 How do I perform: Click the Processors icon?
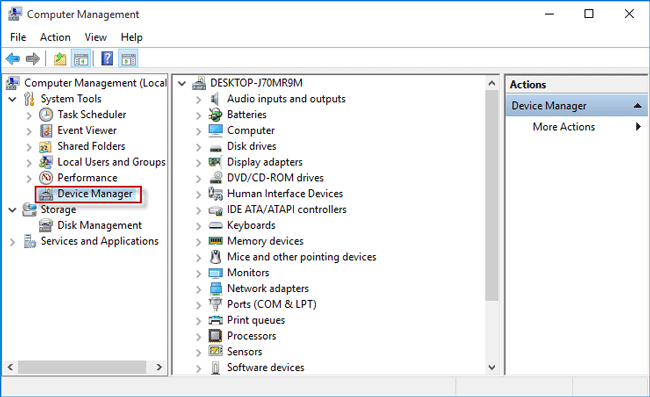pyautogui.click(x=216, y=336)
